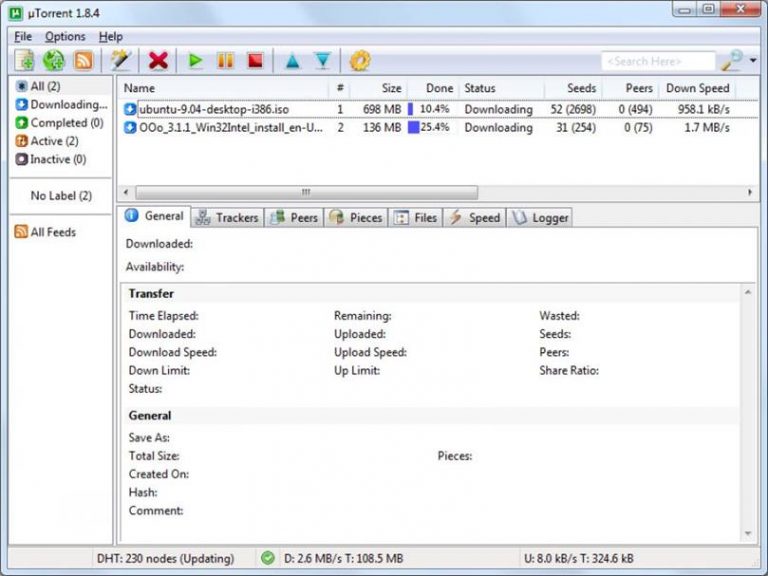Image resolution: width=768 pixels, height=576 pixels.
Task: Open the Help menu
Action: tap(111, 37)
